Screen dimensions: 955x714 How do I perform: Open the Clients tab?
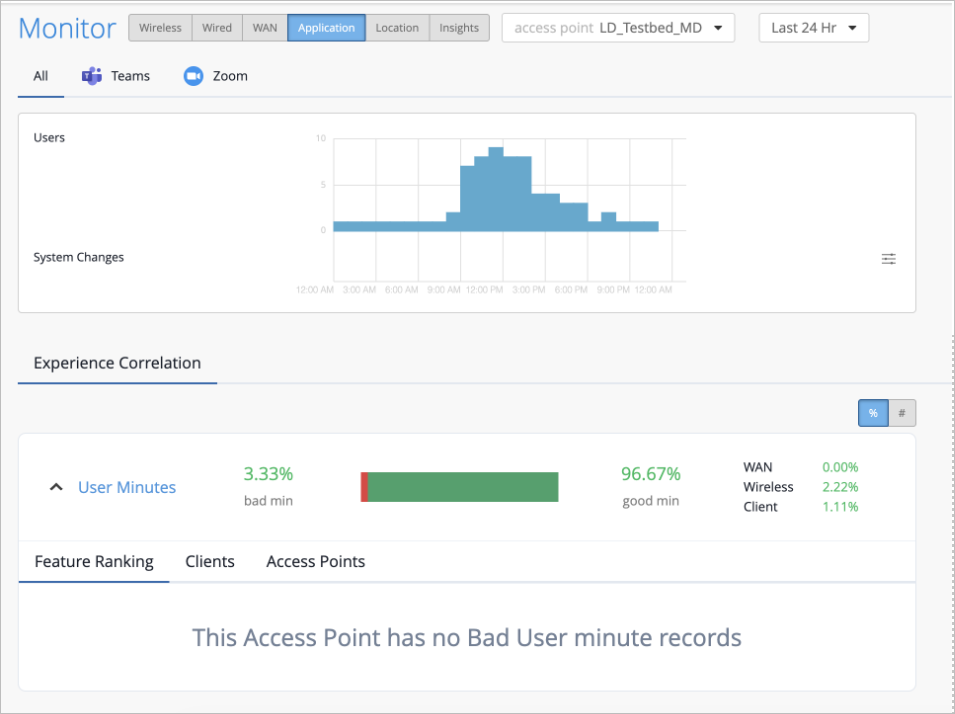[210, 561]
